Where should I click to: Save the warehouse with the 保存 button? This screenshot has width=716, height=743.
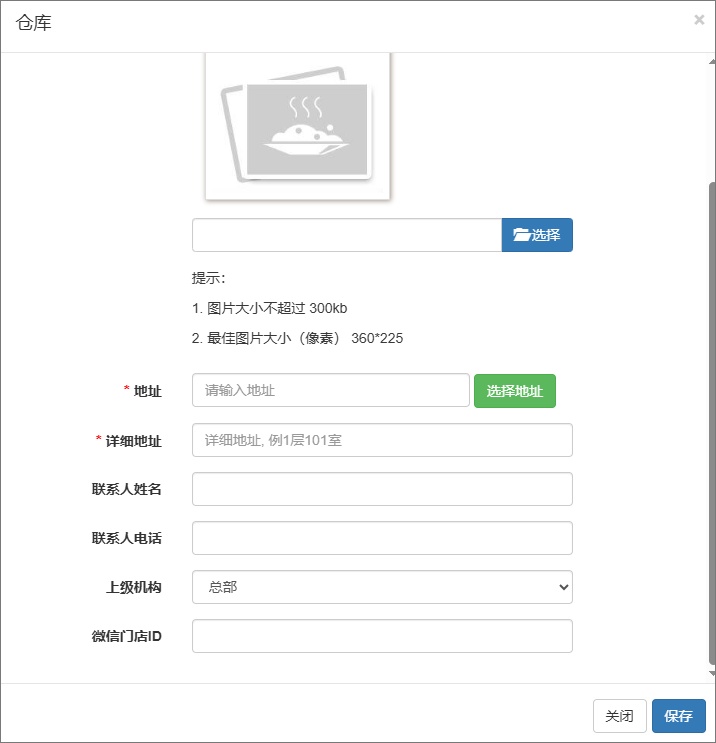(678, 716)
